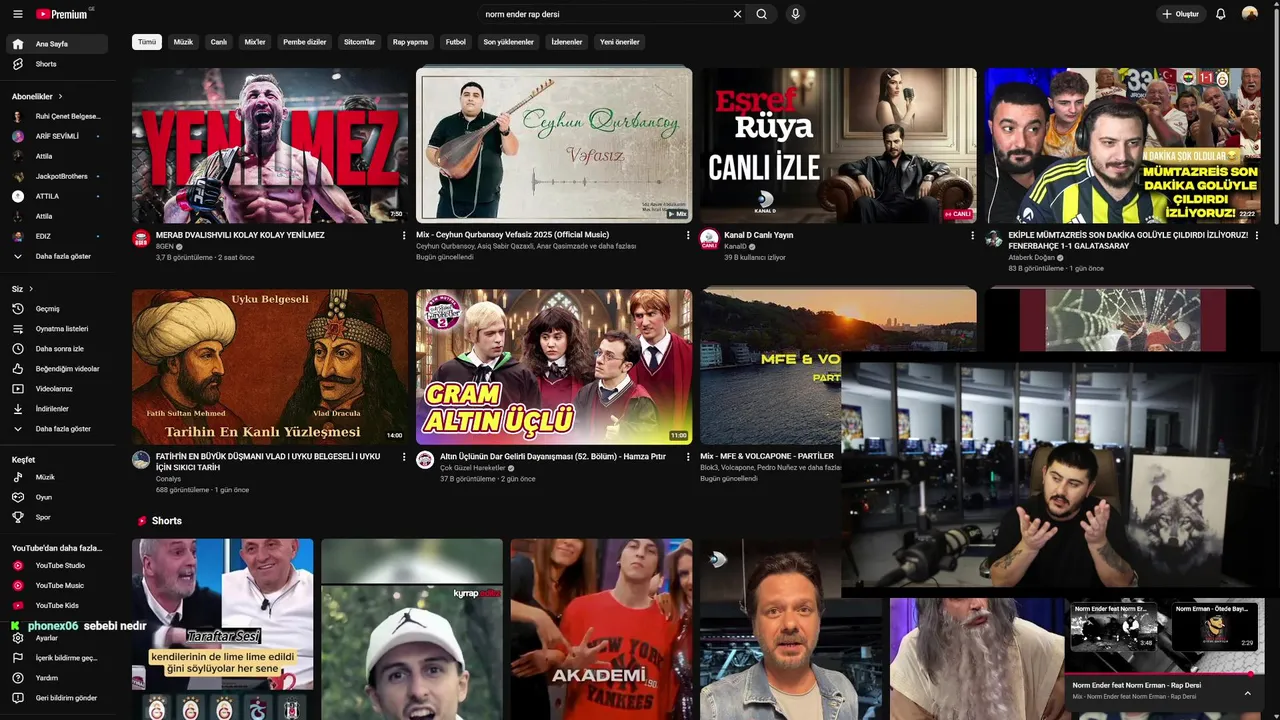Viewport: 1280px width, 720px height.
Task: Open YouTube Studio link
Action: pos(57,566)
